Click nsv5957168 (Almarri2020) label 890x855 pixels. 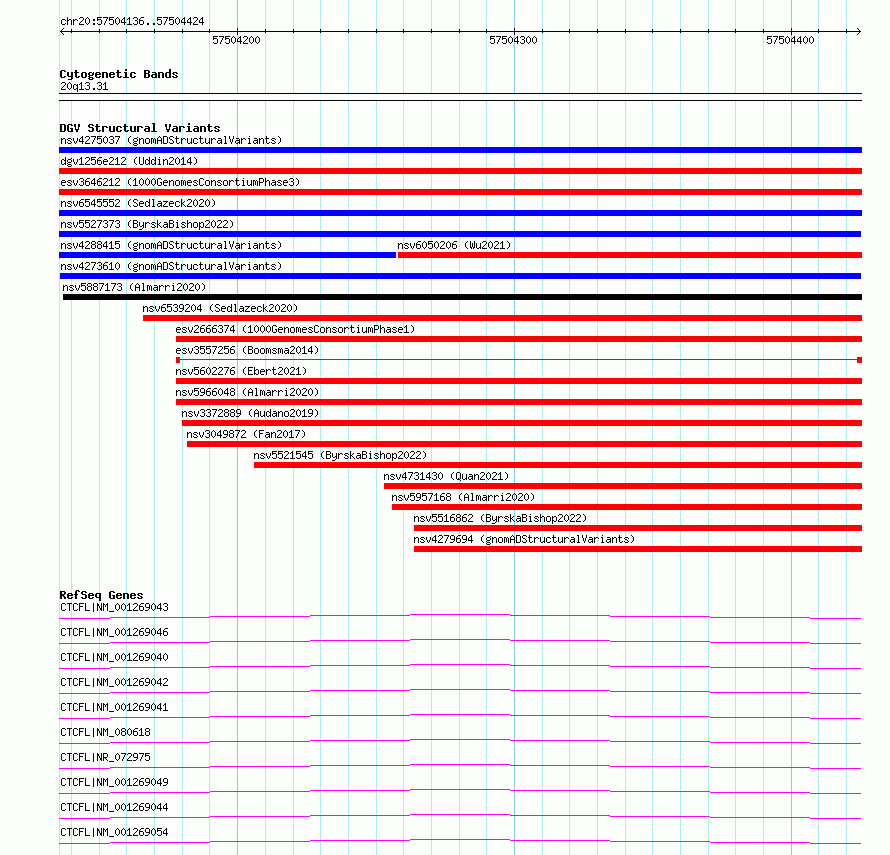click(463, 497)
